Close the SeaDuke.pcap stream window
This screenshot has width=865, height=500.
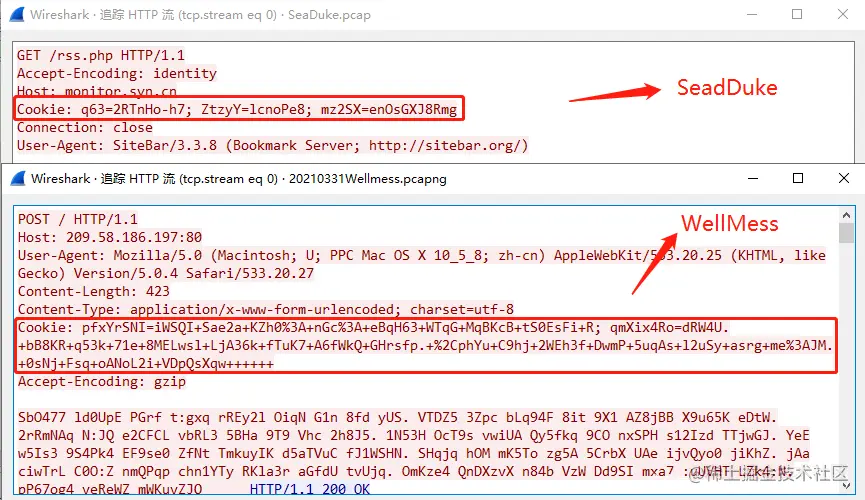(x=842, y=14)
